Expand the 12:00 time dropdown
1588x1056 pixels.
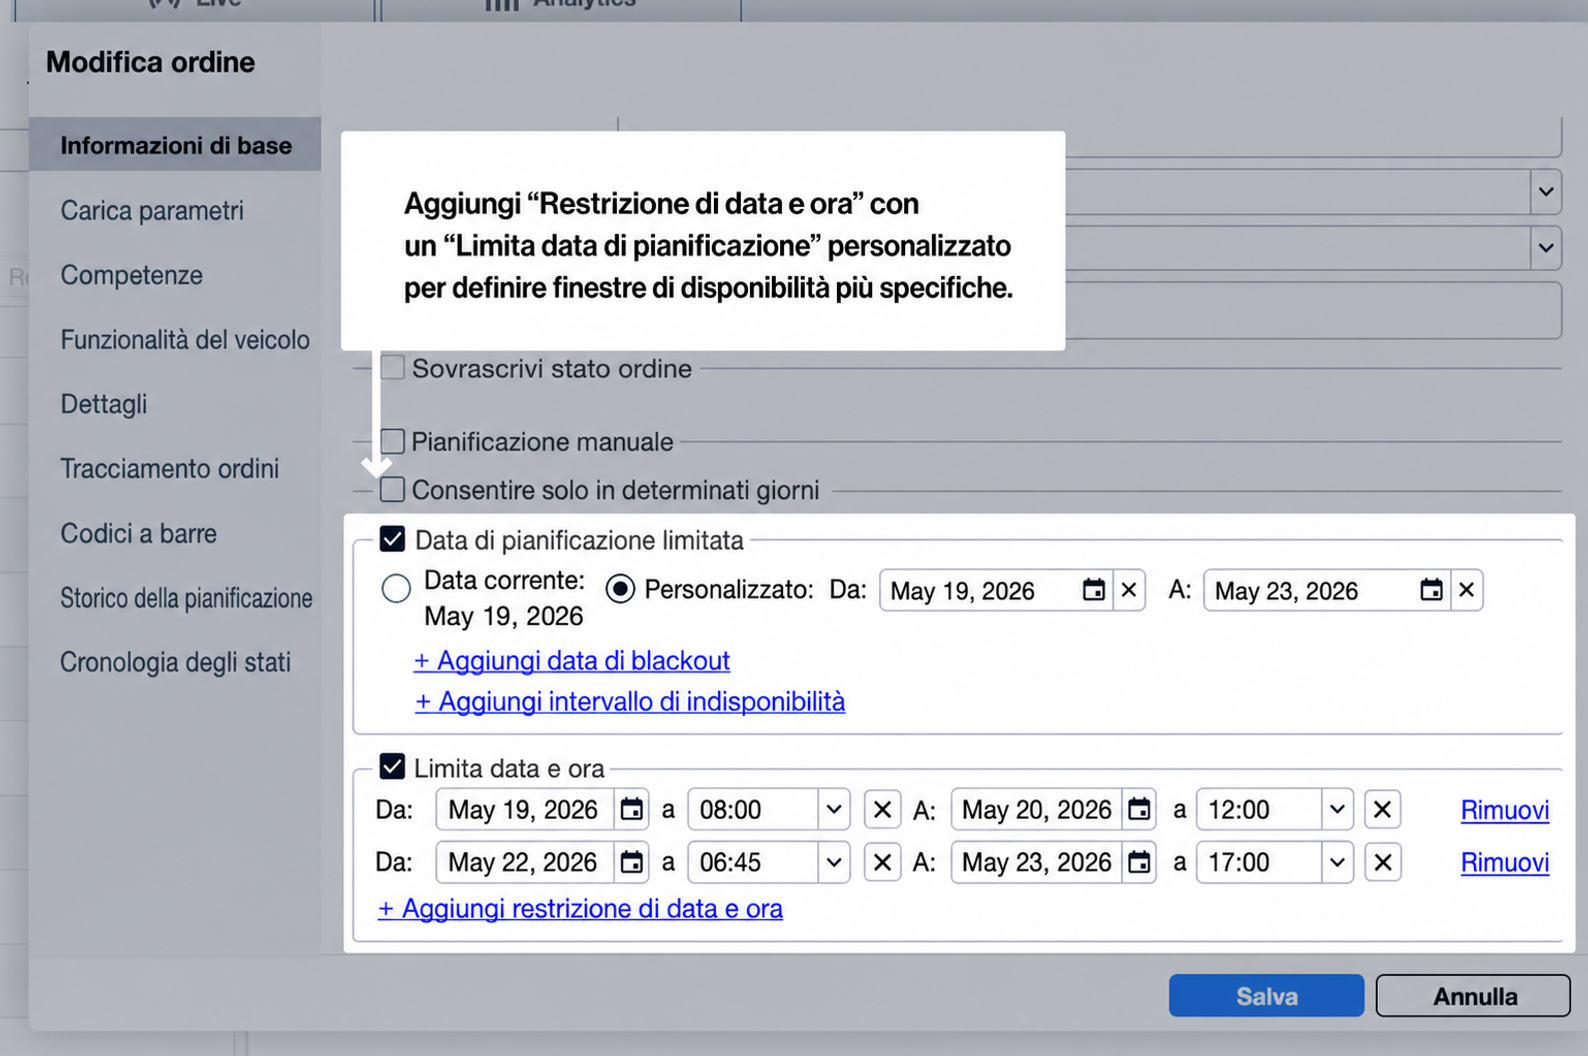(x=1337, y=809)
